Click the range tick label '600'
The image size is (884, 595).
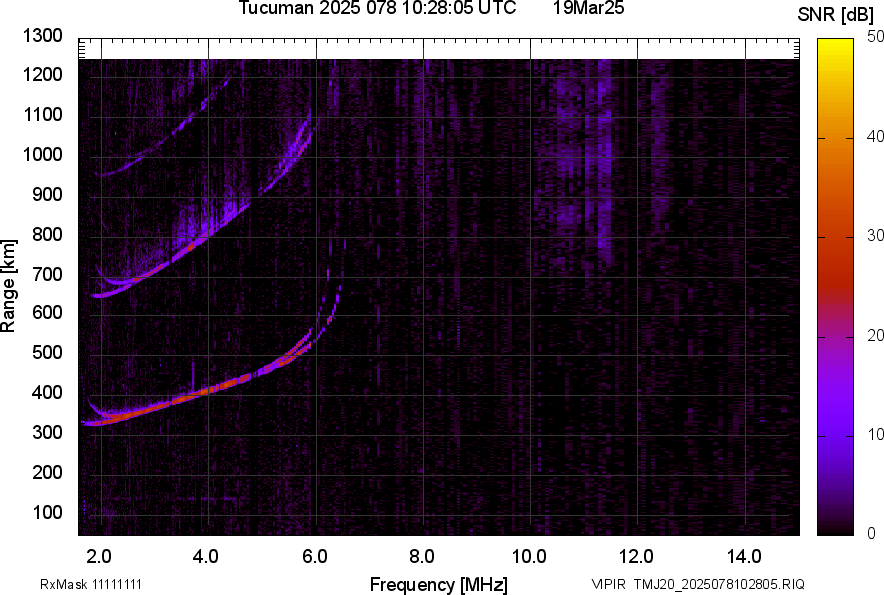coord(47,312)
